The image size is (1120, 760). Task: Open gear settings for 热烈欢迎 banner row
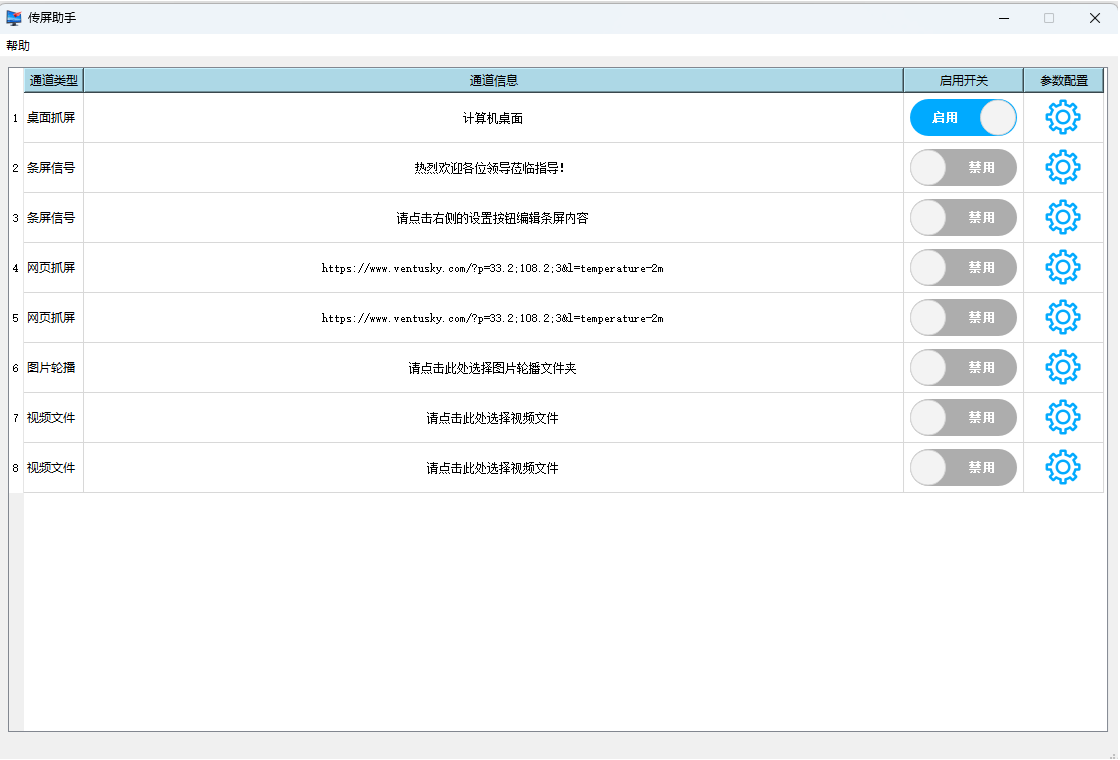coord(1062,168)
